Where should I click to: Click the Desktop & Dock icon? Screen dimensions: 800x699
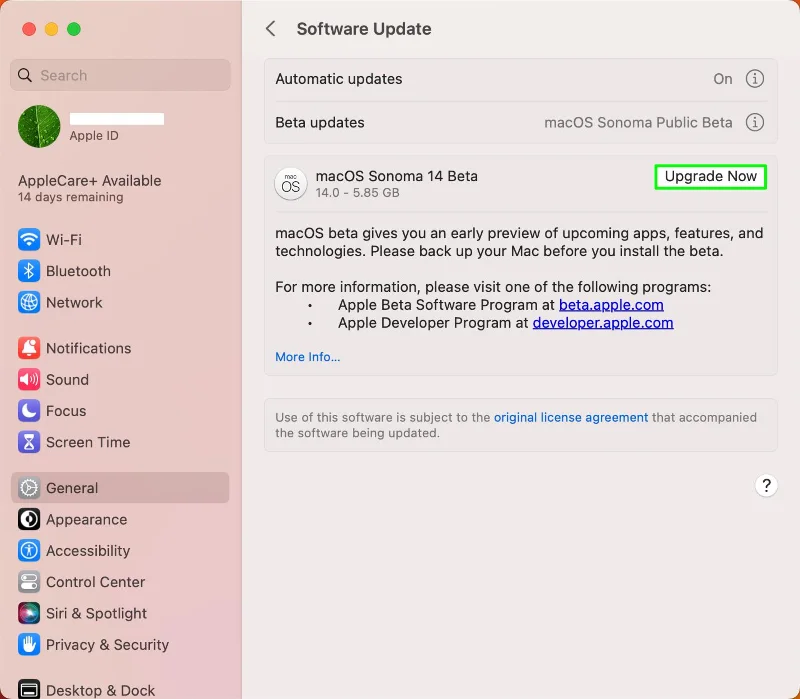coord(29,690)
